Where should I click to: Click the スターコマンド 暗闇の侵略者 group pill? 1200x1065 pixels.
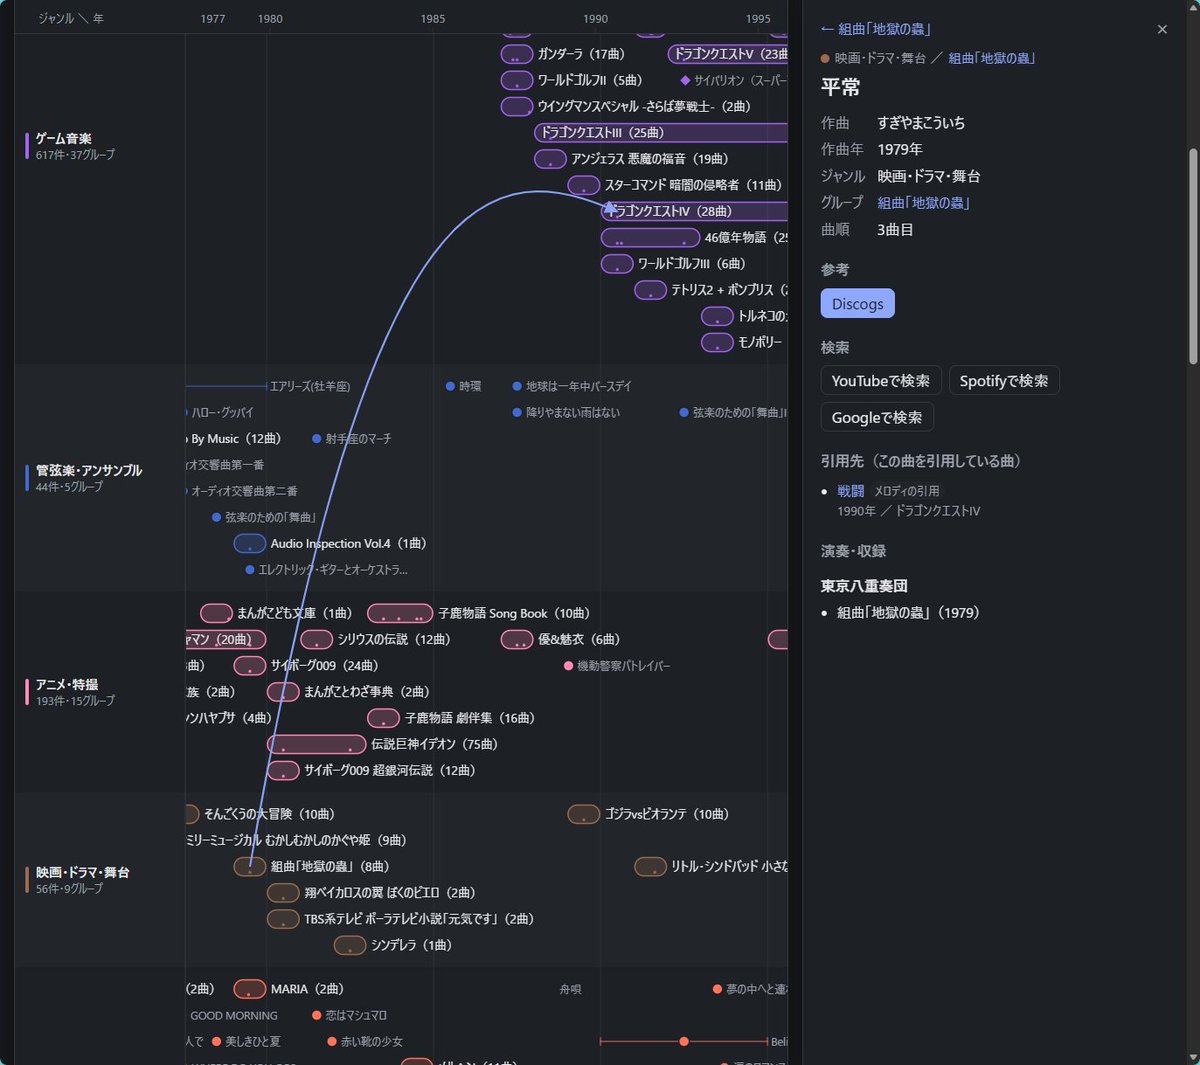coord(584,185)
